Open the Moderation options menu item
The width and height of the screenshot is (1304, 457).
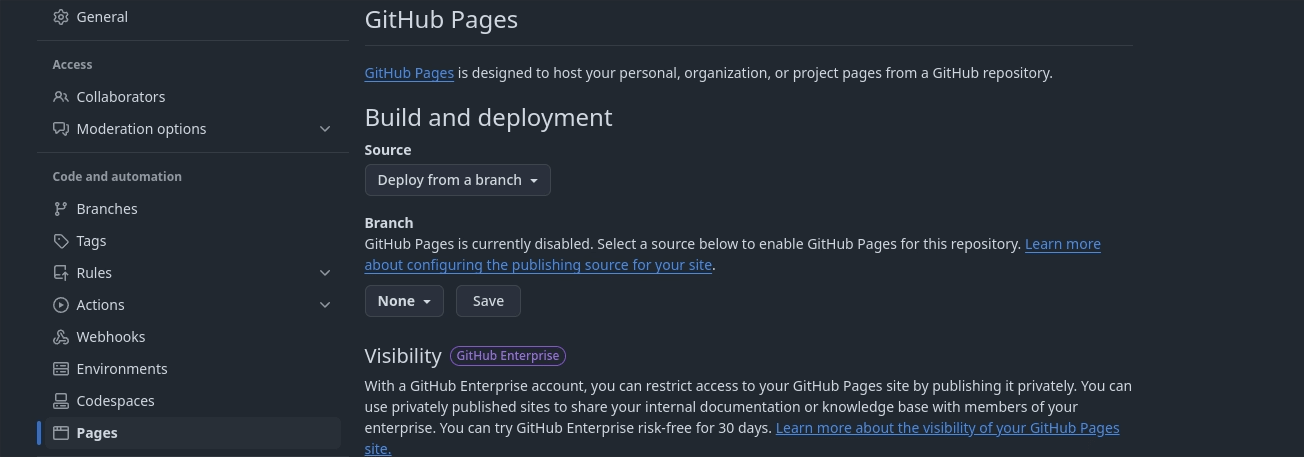pos(193,129)
